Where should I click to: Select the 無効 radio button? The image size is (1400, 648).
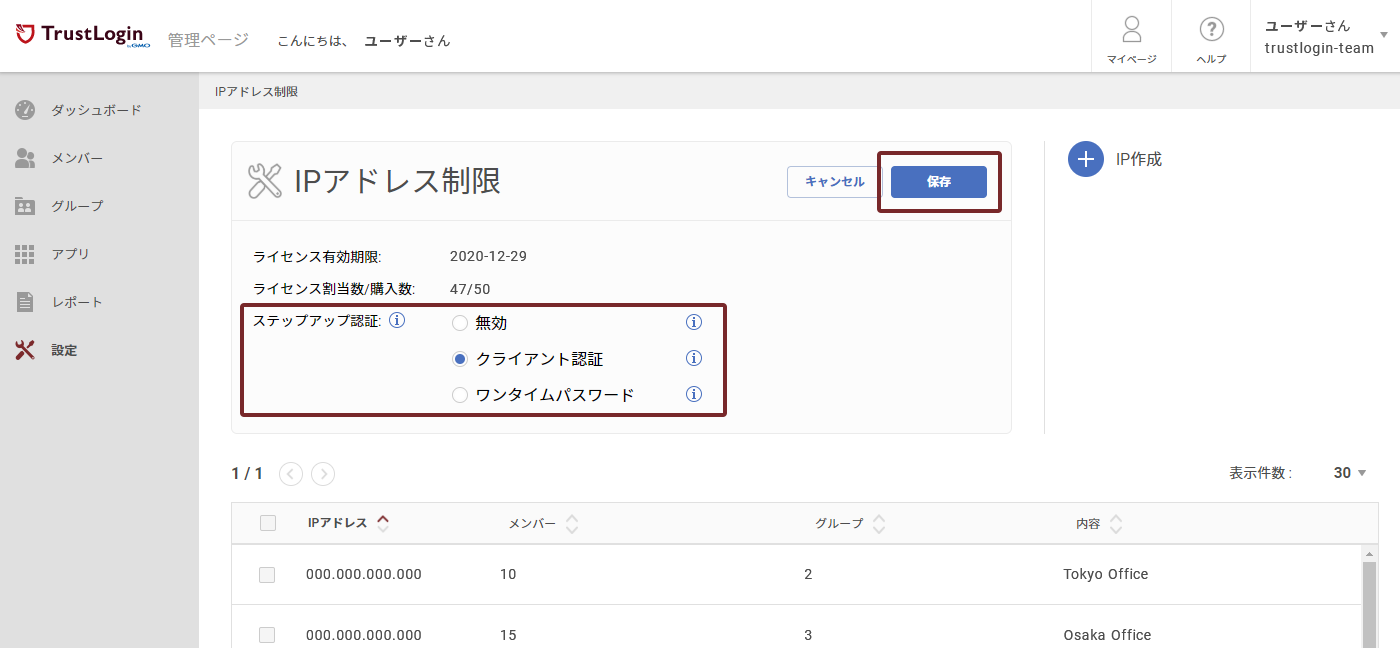tap(460, 323)
